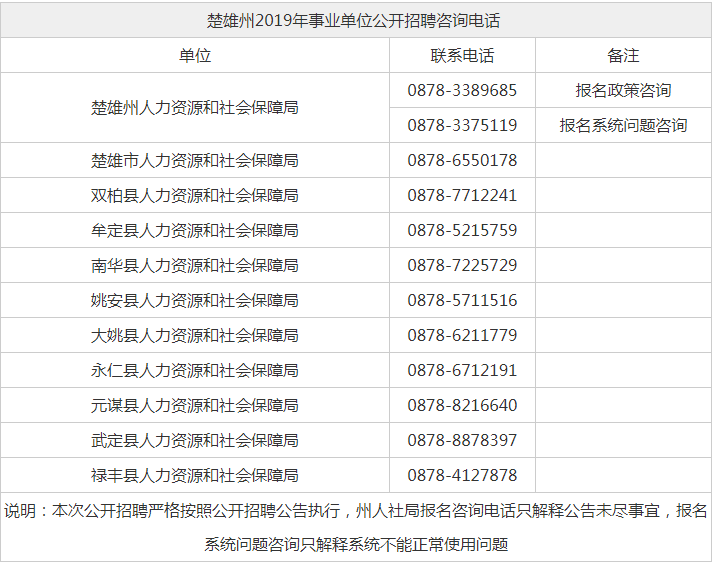Select phone number 0878-8216640
712x563 pixels.
[462, 405]
